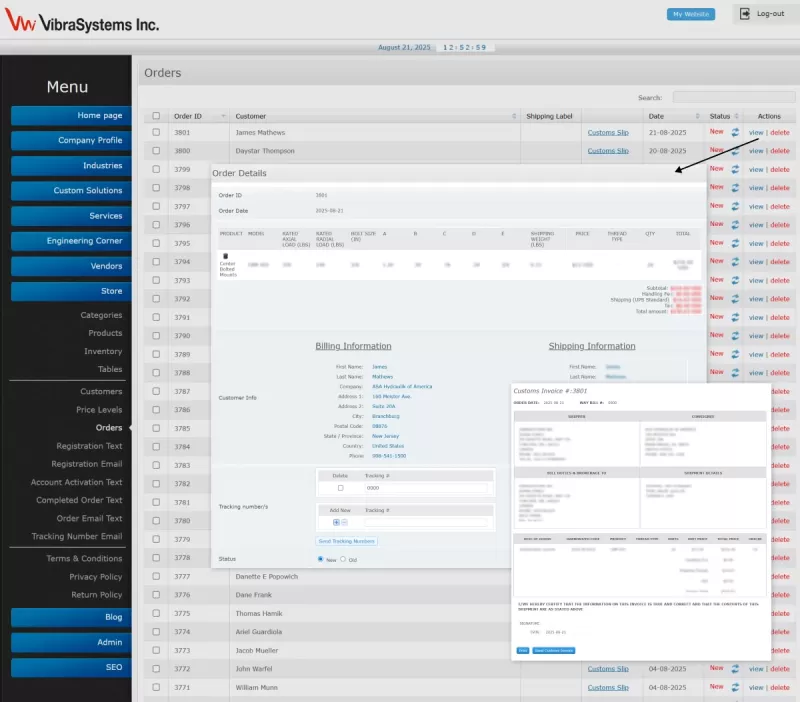Click the plus icon to add tracking number
Image resolution: width=800 pixels, height=702 pixels.
[x=336, y=522]
